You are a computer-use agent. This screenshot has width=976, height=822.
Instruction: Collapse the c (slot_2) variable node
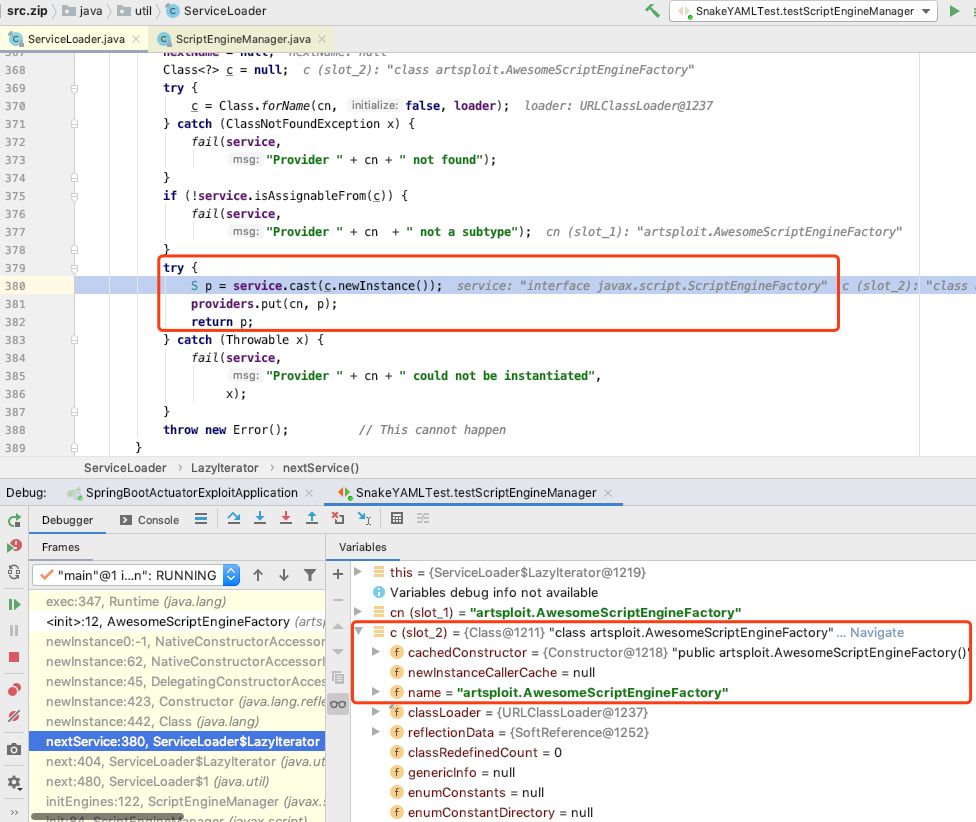click(x=357, y=632)
